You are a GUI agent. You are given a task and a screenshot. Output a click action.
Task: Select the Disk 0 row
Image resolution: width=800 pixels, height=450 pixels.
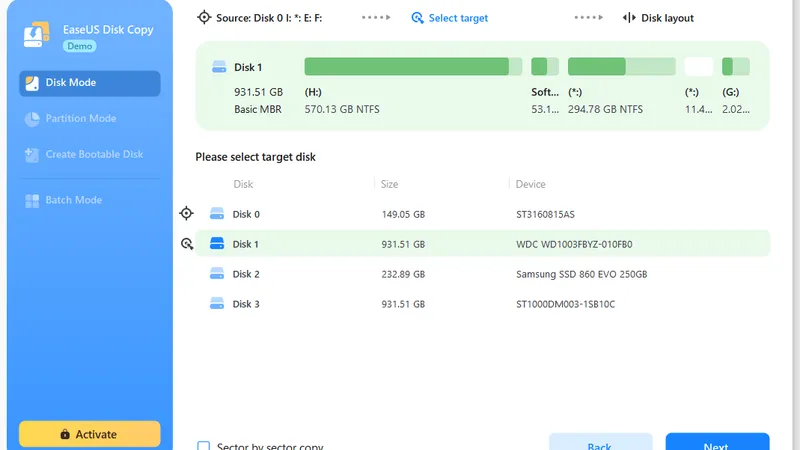click(483, 214)
